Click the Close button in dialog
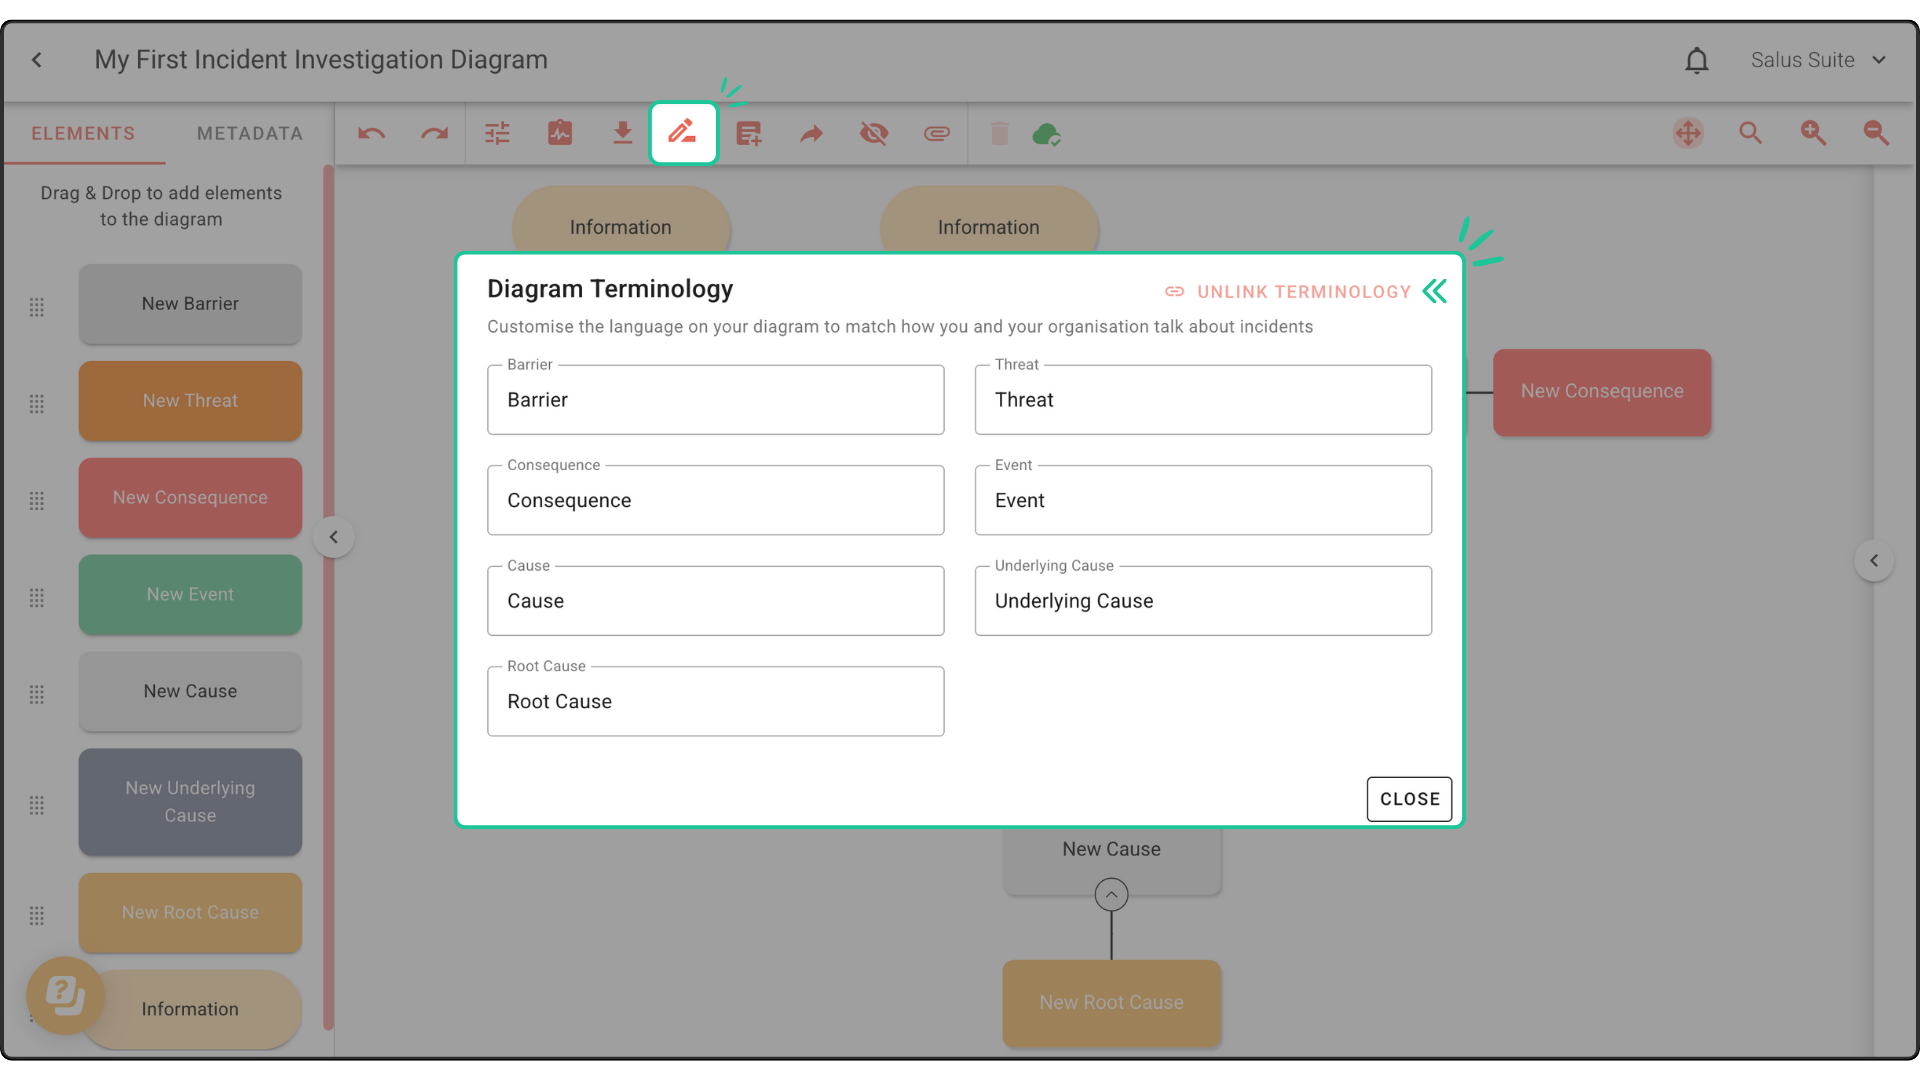The image size is (1920, 1080). click(1409, 799)
